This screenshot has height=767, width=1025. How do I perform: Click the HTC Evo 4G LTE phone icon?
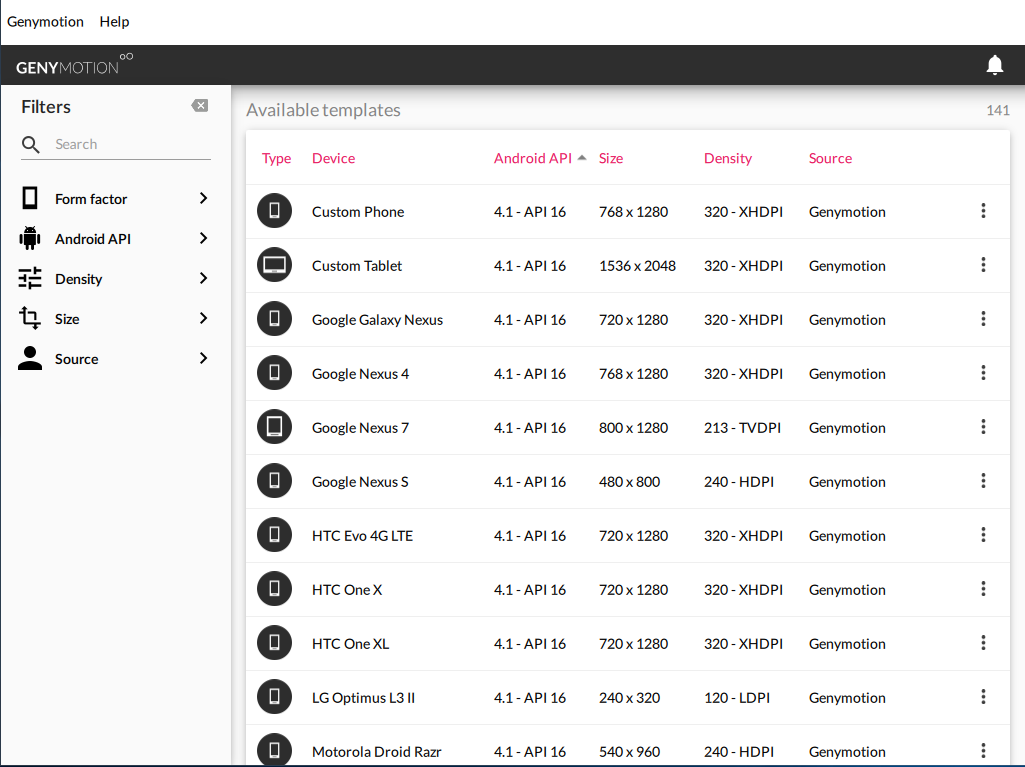coord(275,535)
